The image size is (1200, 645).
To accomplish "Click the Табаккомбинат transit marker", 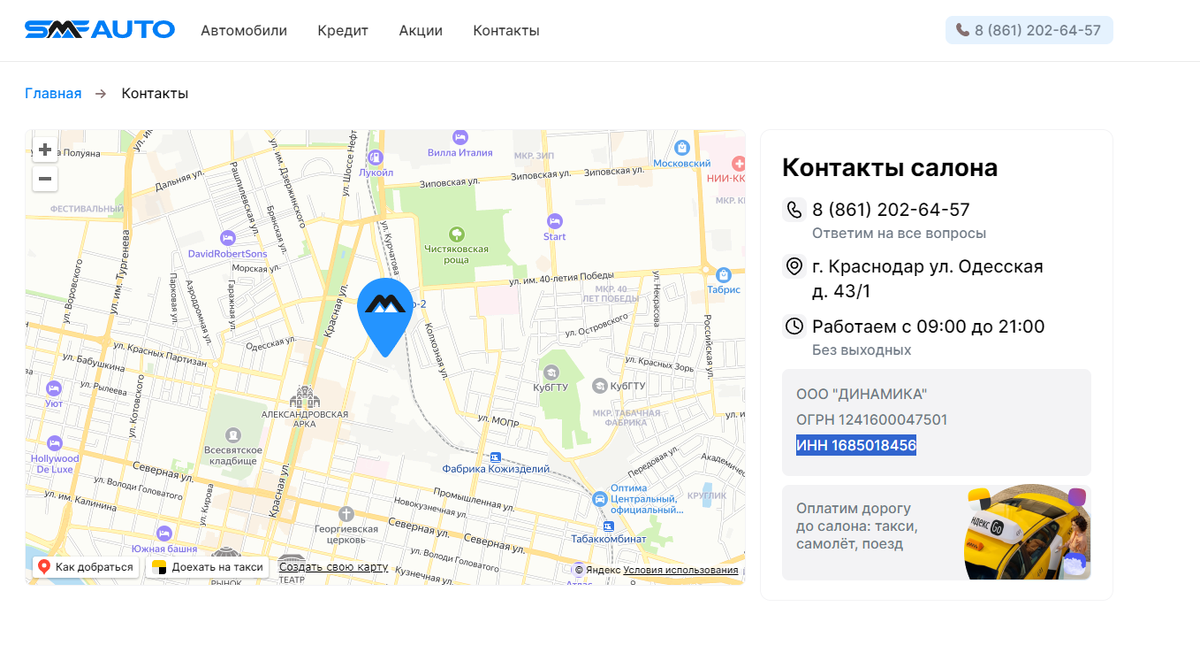I will tap(609, 525).
